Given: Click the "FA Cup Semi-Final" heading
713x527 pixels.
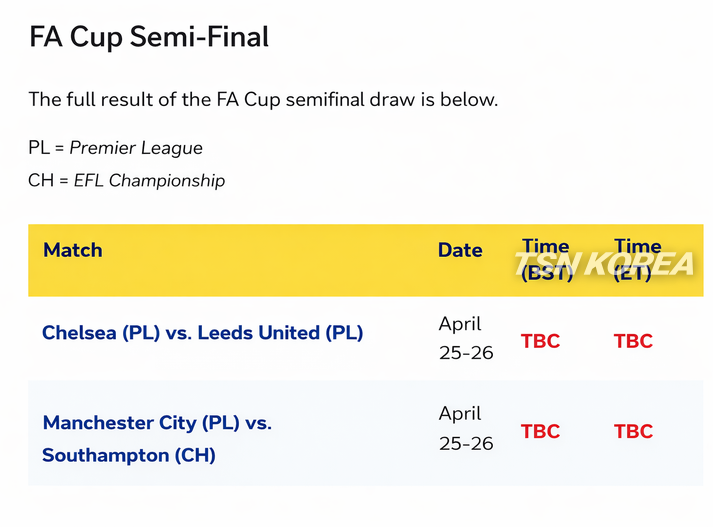Looking at the screenshot, I should [x=149, y=38].
